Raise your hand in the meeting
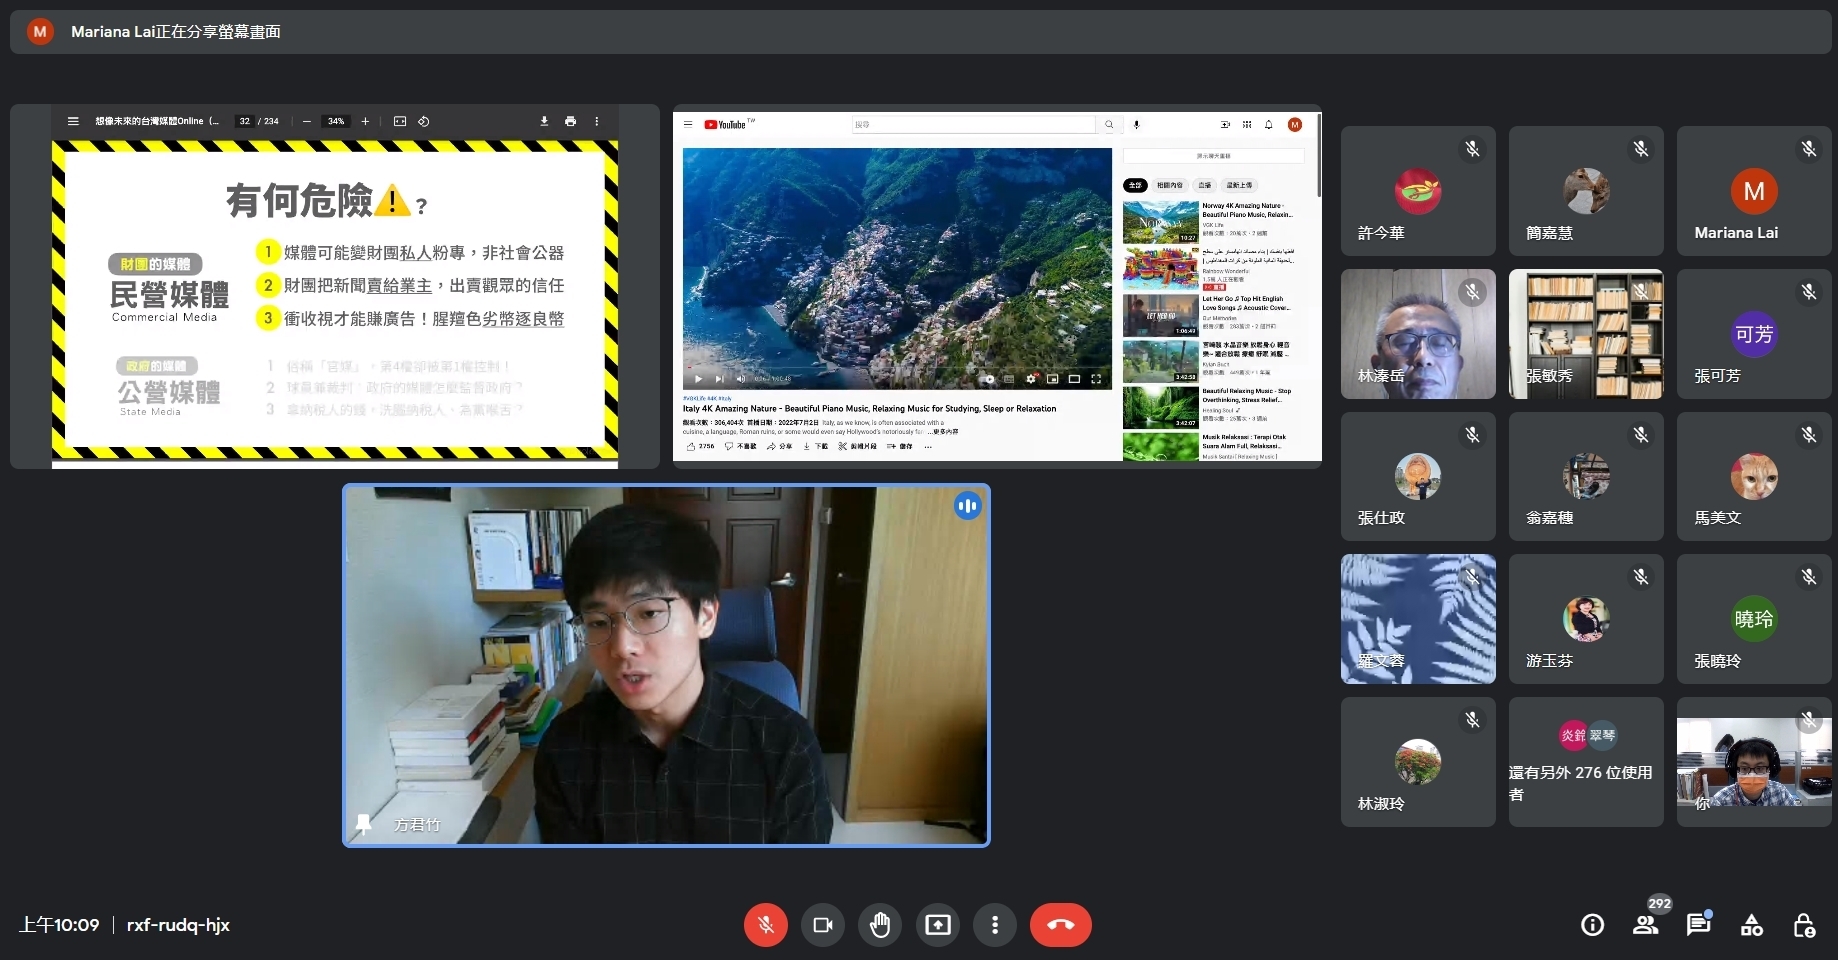 click(x=880, y=925)
